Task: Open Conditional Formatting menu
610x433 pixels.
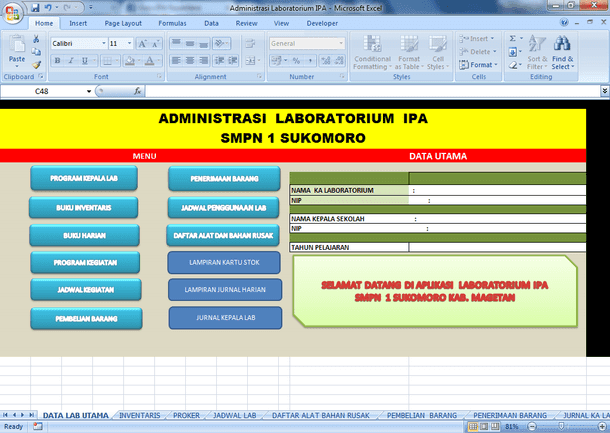Action: 372,53
